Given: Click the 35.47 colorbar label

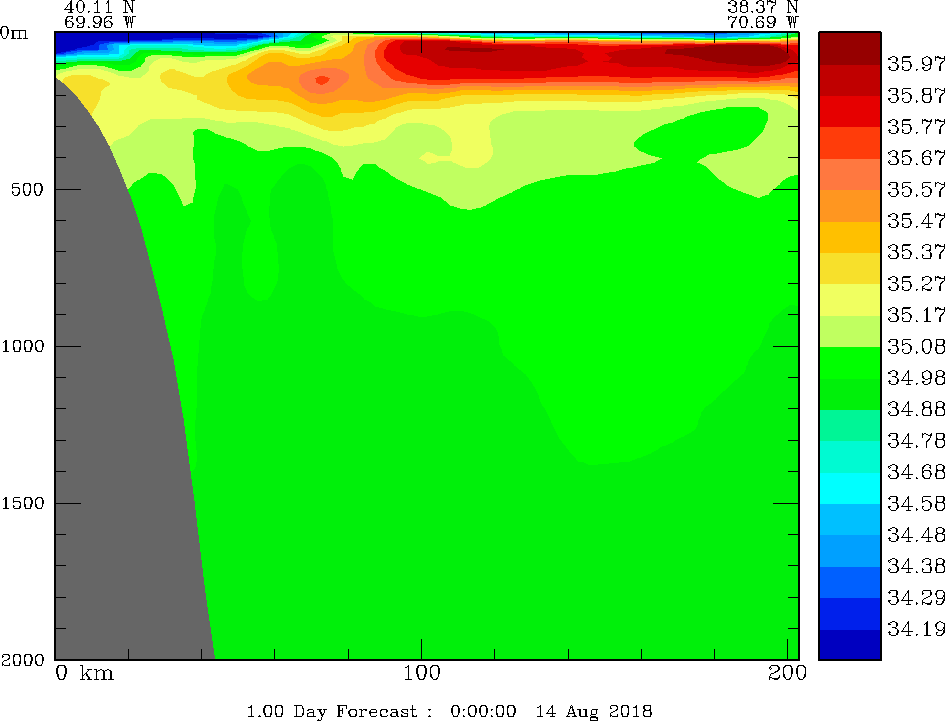Looking at the screenshot, I should [915, 221].
